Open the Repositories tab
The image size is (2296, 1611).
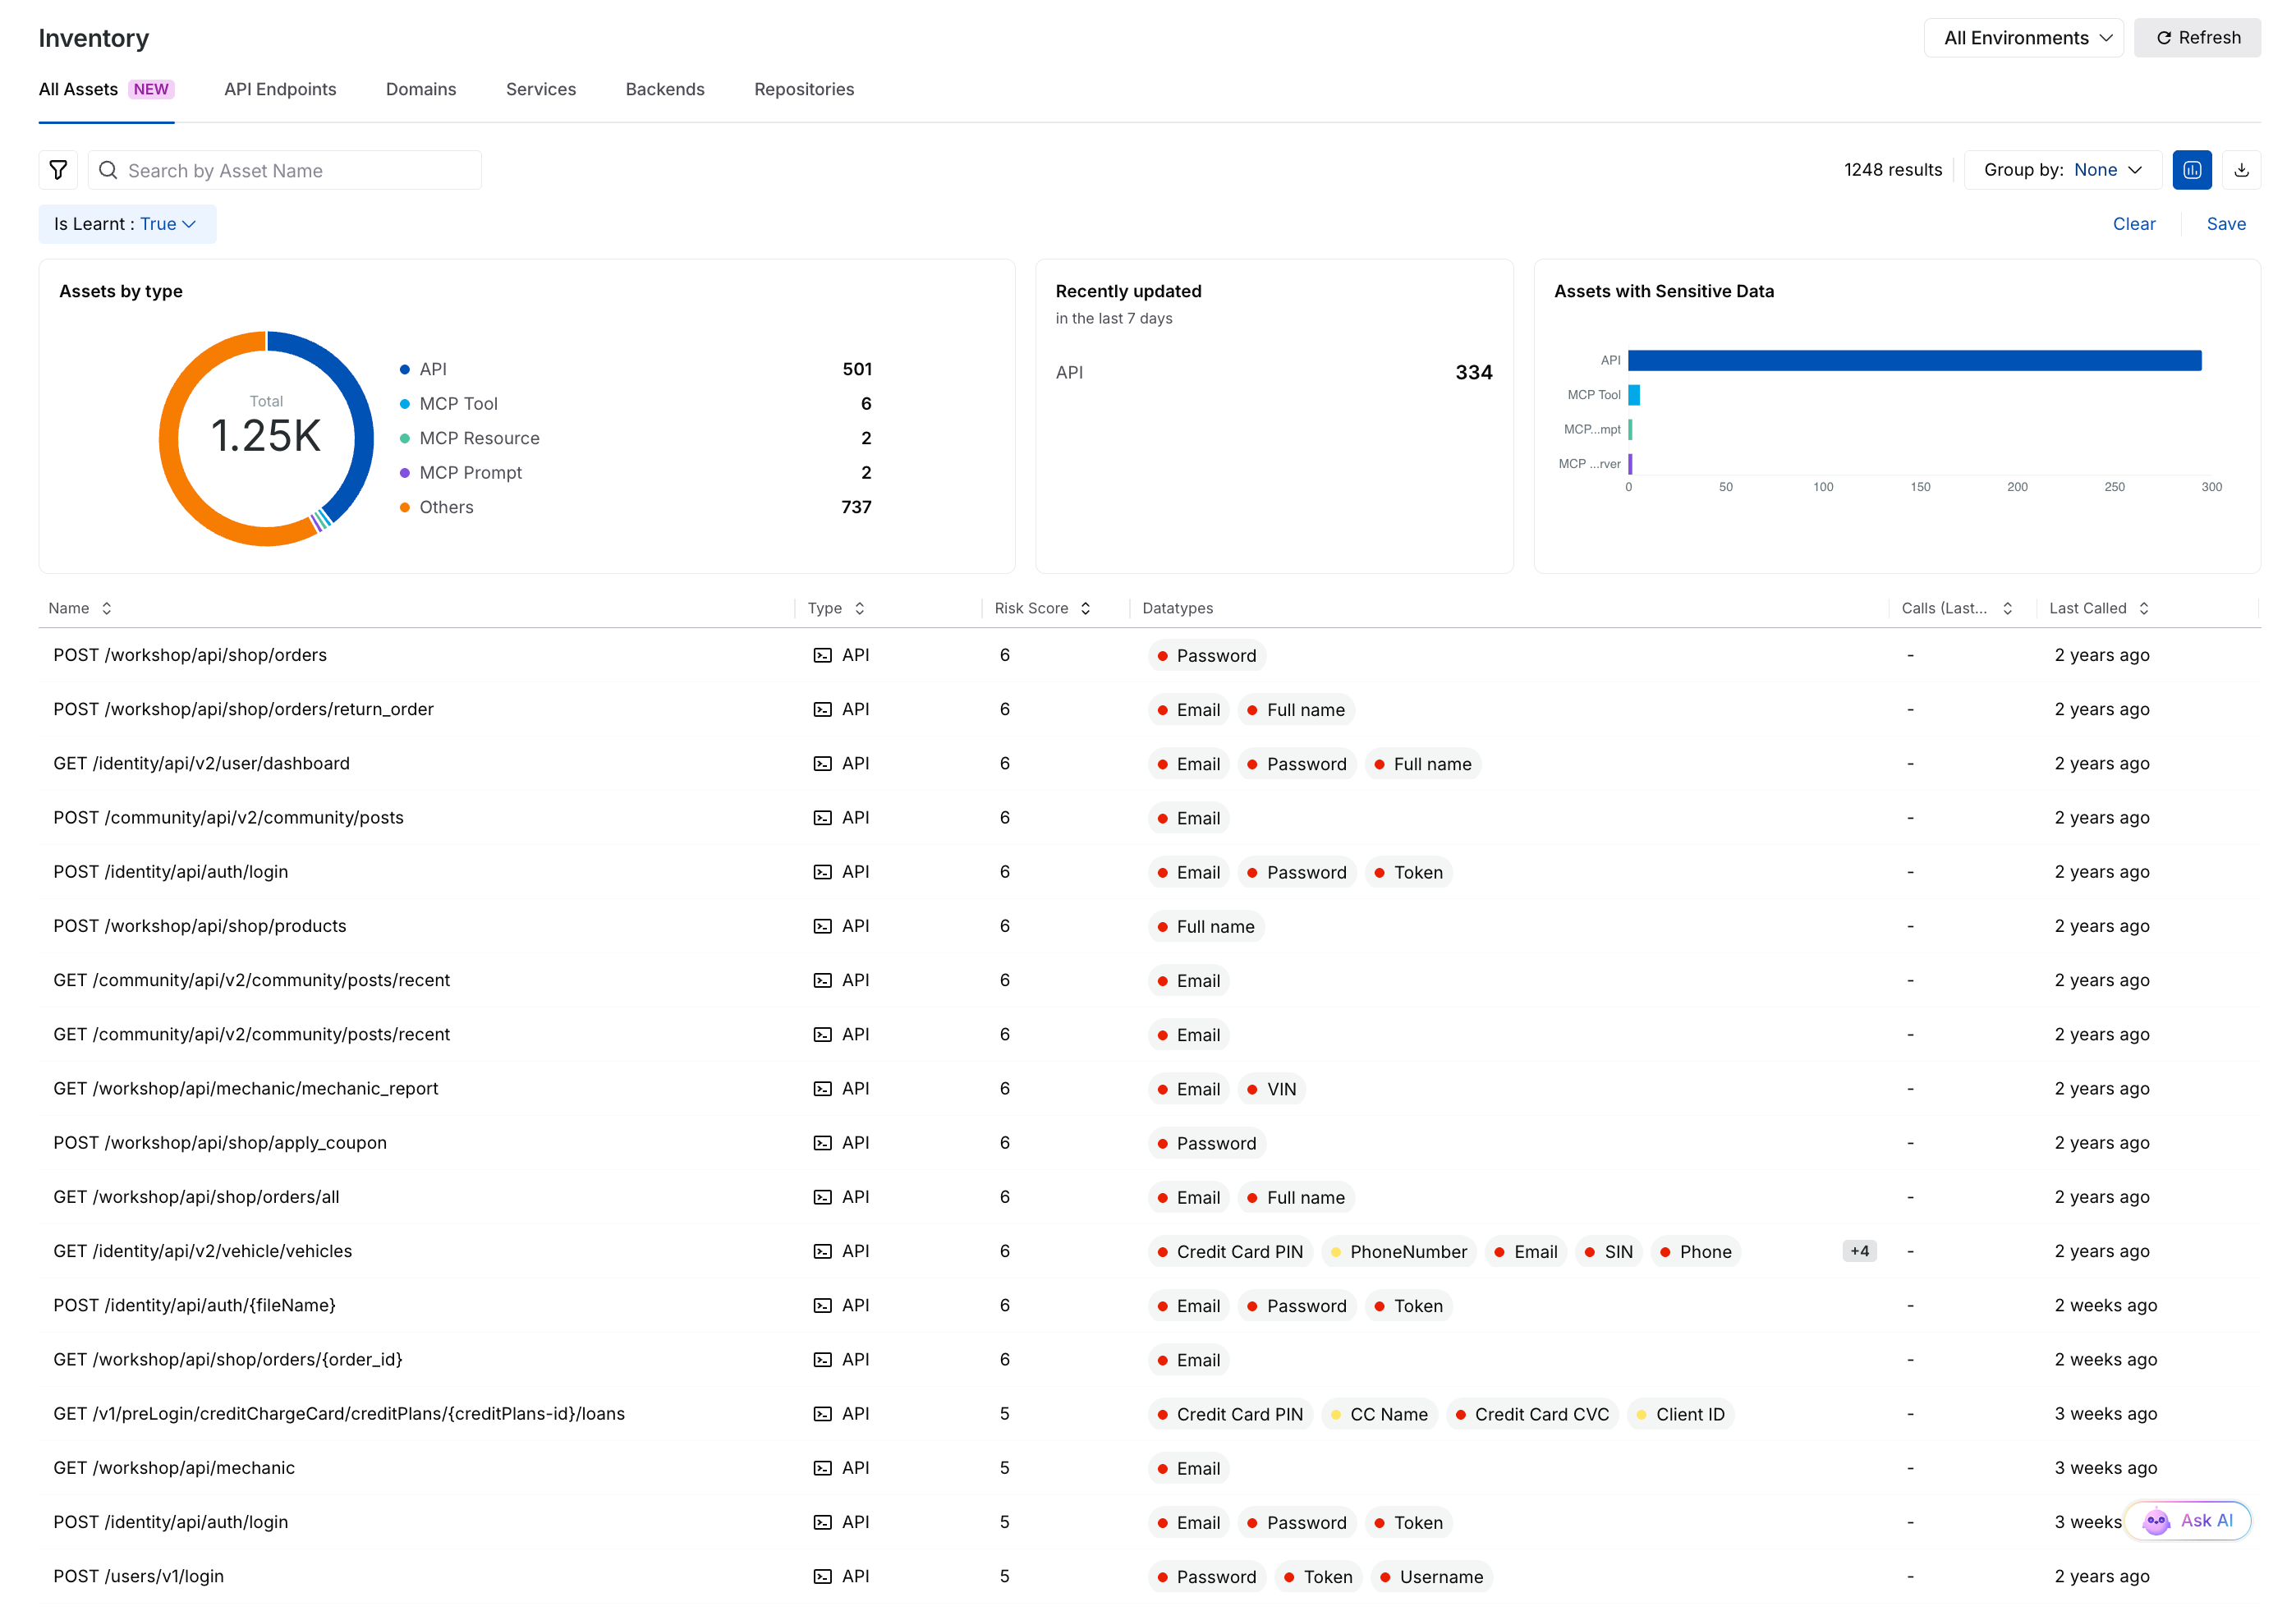pyautogui.click(x=804, y=89)
